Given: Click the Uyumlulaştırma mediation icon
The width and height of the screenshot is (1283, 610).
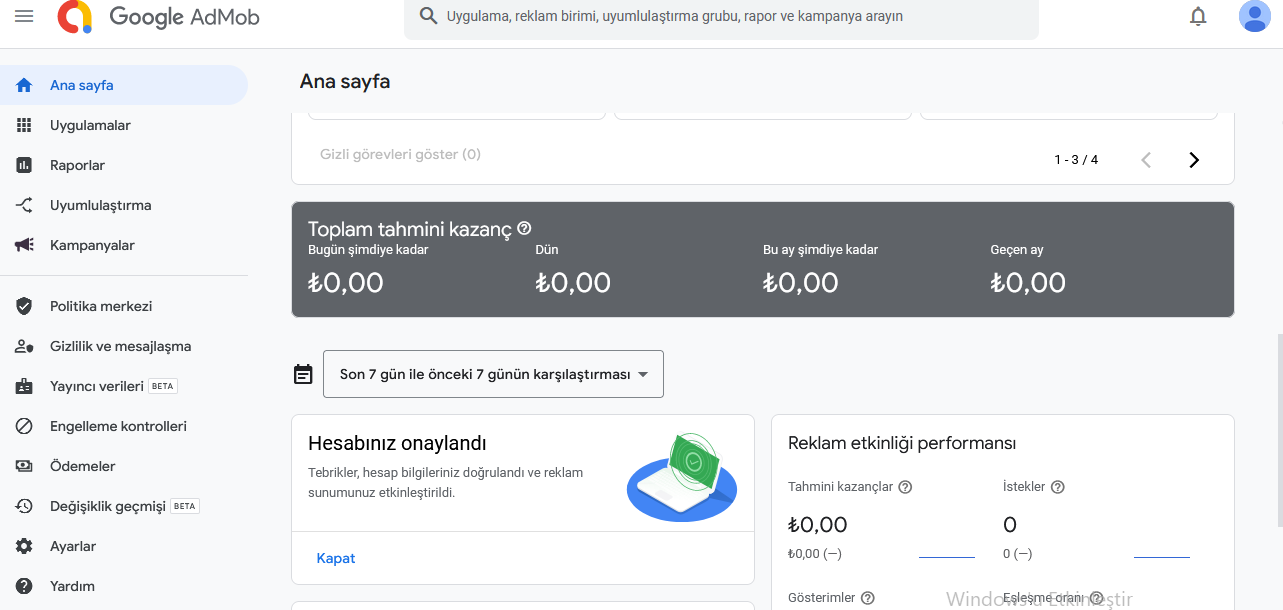Looking at the screenshot, I should click(x=24, y=205).
